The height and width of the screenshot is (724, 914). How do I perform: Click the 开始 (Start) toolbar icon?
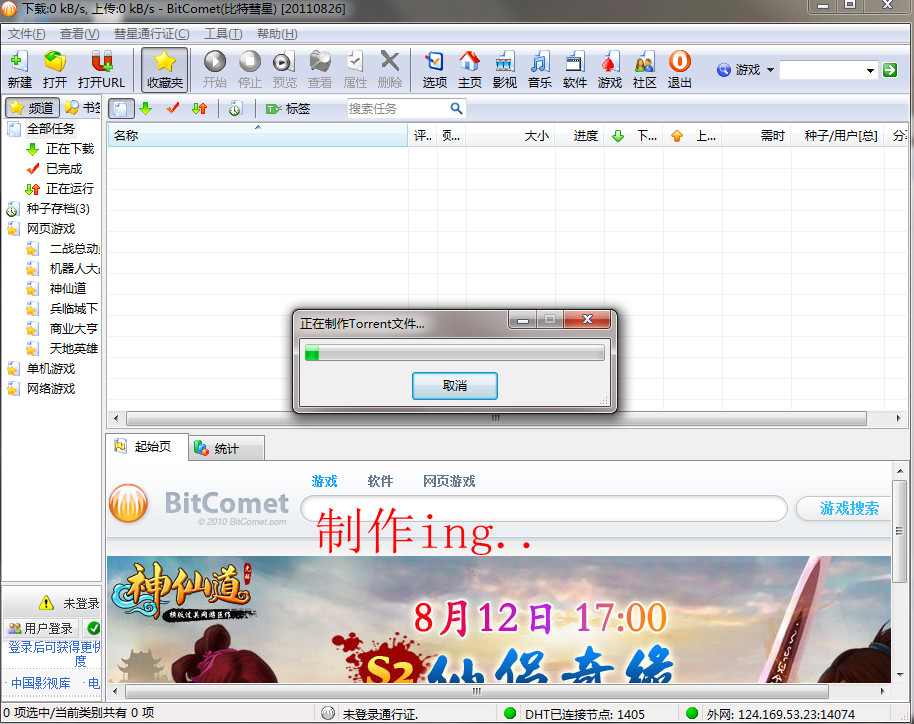pyautogui.click(x=215, y=69)
